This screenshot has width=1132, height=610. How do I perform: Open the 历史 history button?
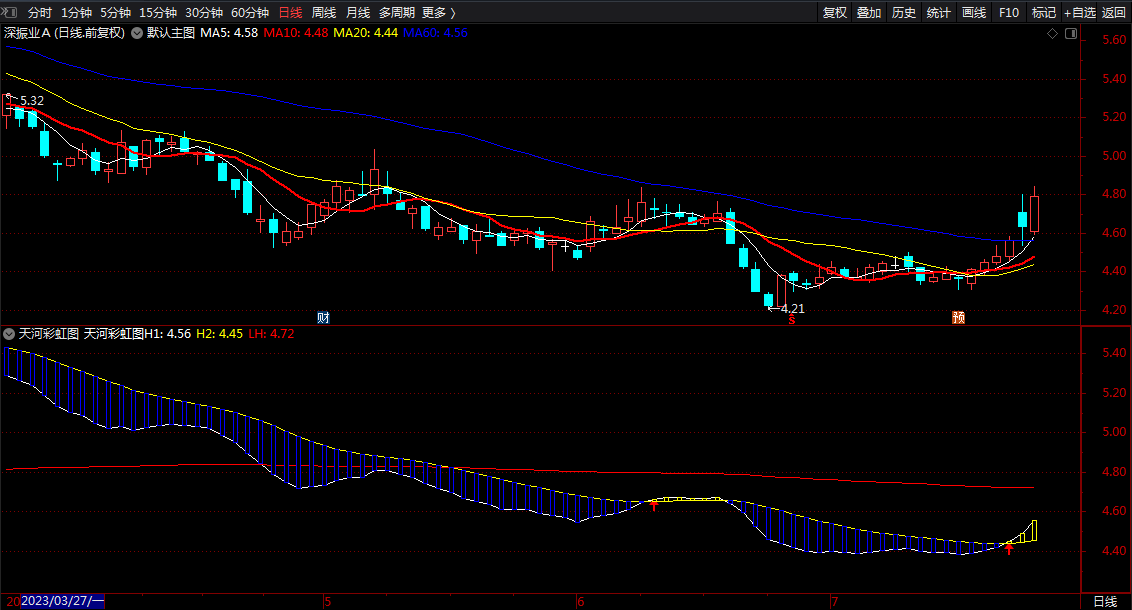[903, 12]
